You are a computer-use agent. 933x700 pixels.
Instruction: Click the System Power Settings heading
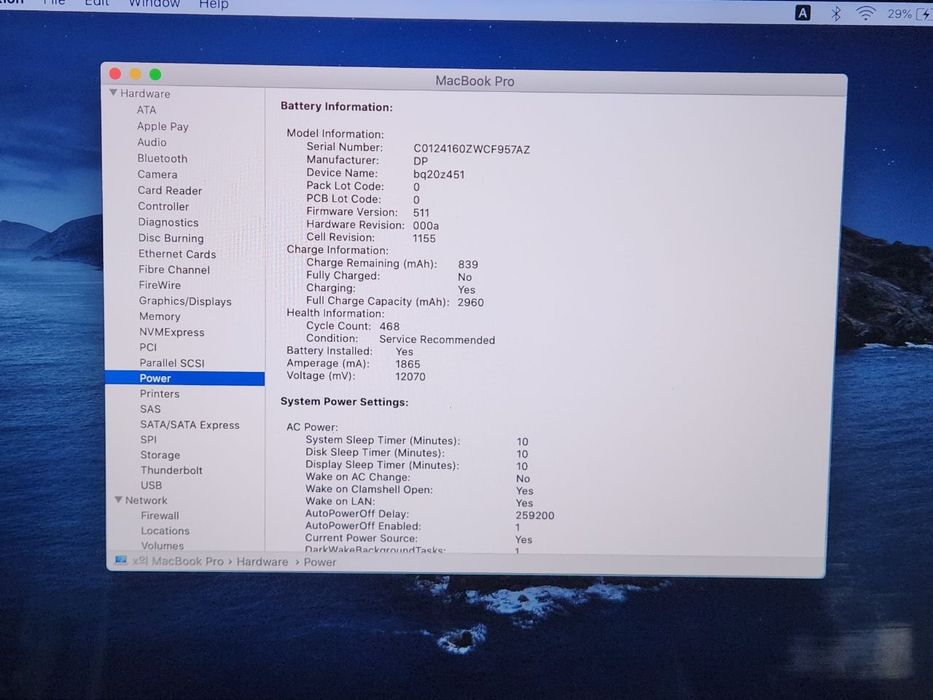344,402
